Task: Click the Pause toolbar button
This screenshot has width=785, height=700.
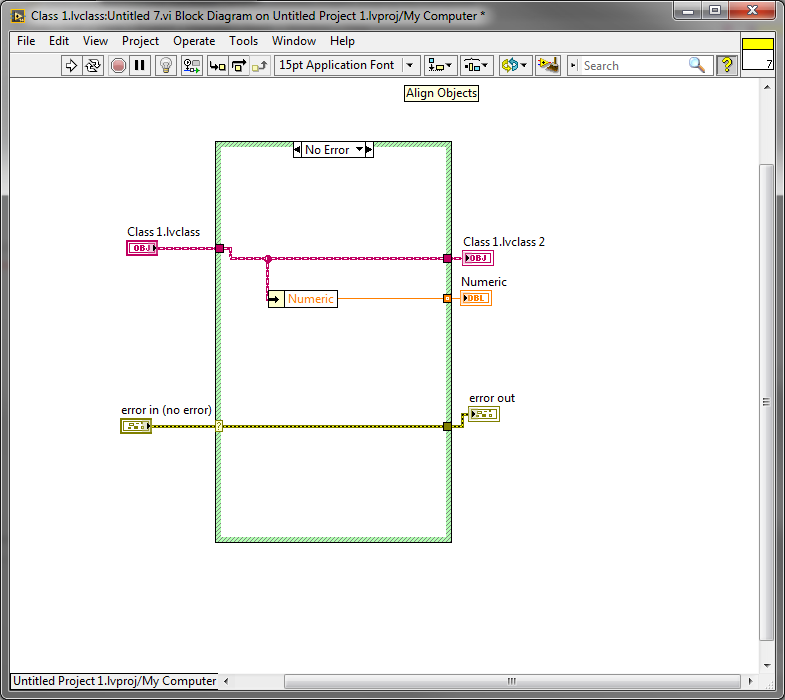Action: [140, 65]
